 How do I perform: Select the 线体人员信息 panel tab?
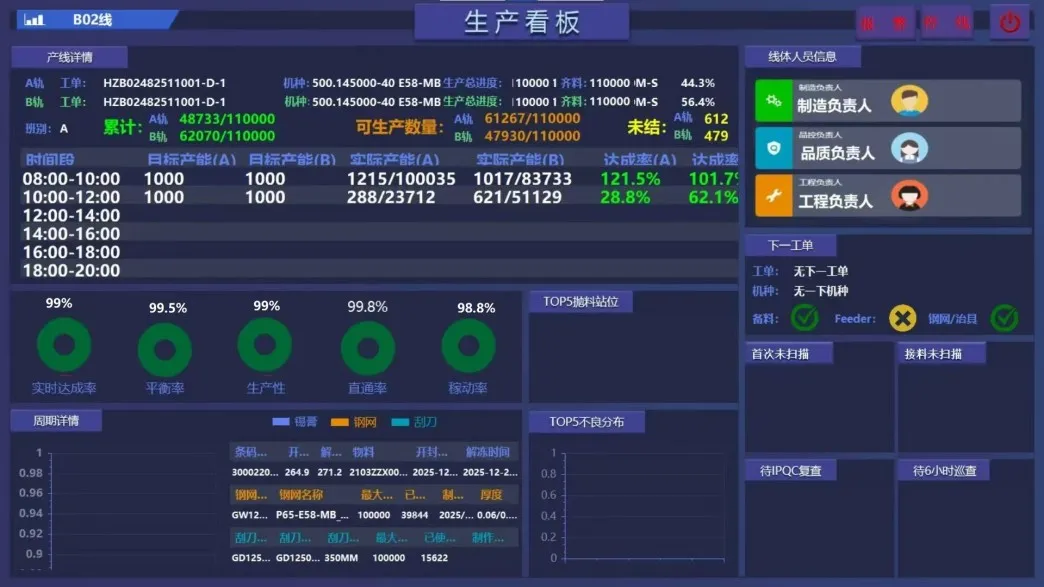pyautogui.click(x=802, y=57)
